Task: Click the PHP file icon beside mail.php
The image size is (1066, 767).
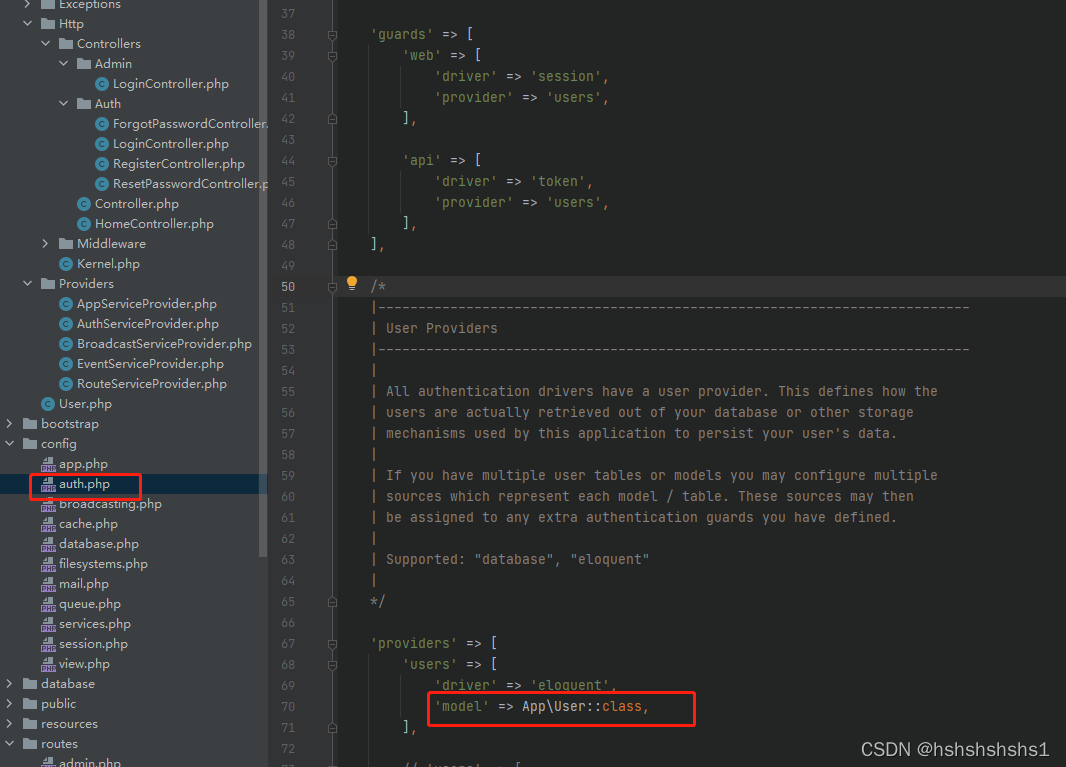Action: (x=48, y=584)
